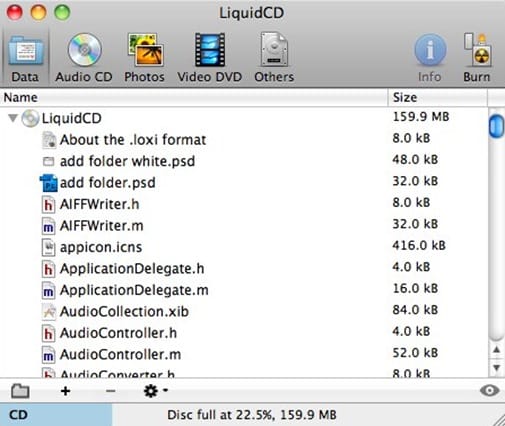Screen dimensions: 505x426
Task: Remove item with the minus button
Action: (x=110, y=391)
